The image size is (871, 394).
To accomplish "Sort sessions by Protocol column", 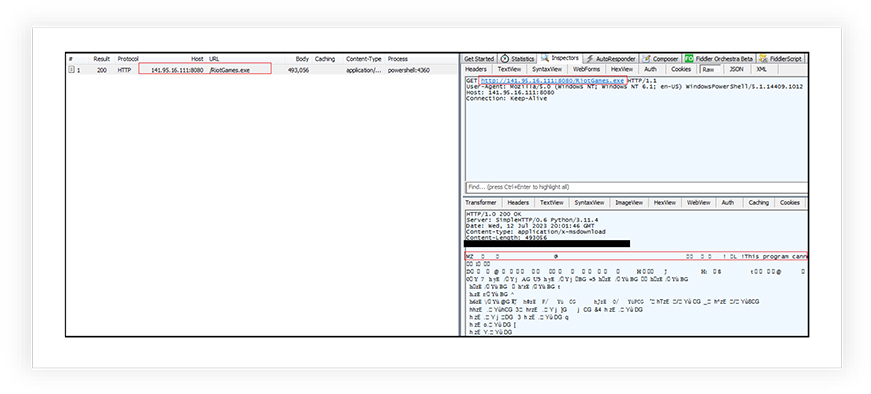I will [128, 59].
